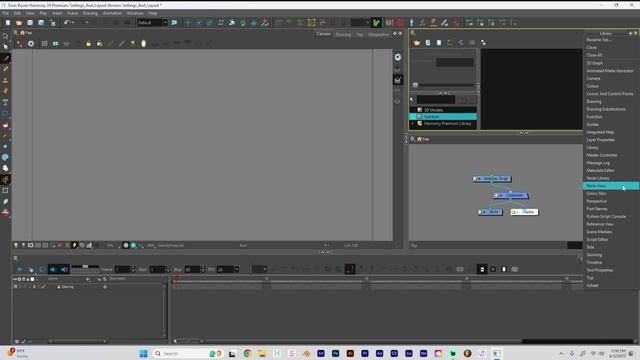Viewport: 640px width, 360px height.
Task: Select the Pencil tool in the tools toolbar
Action: (5, 69)
